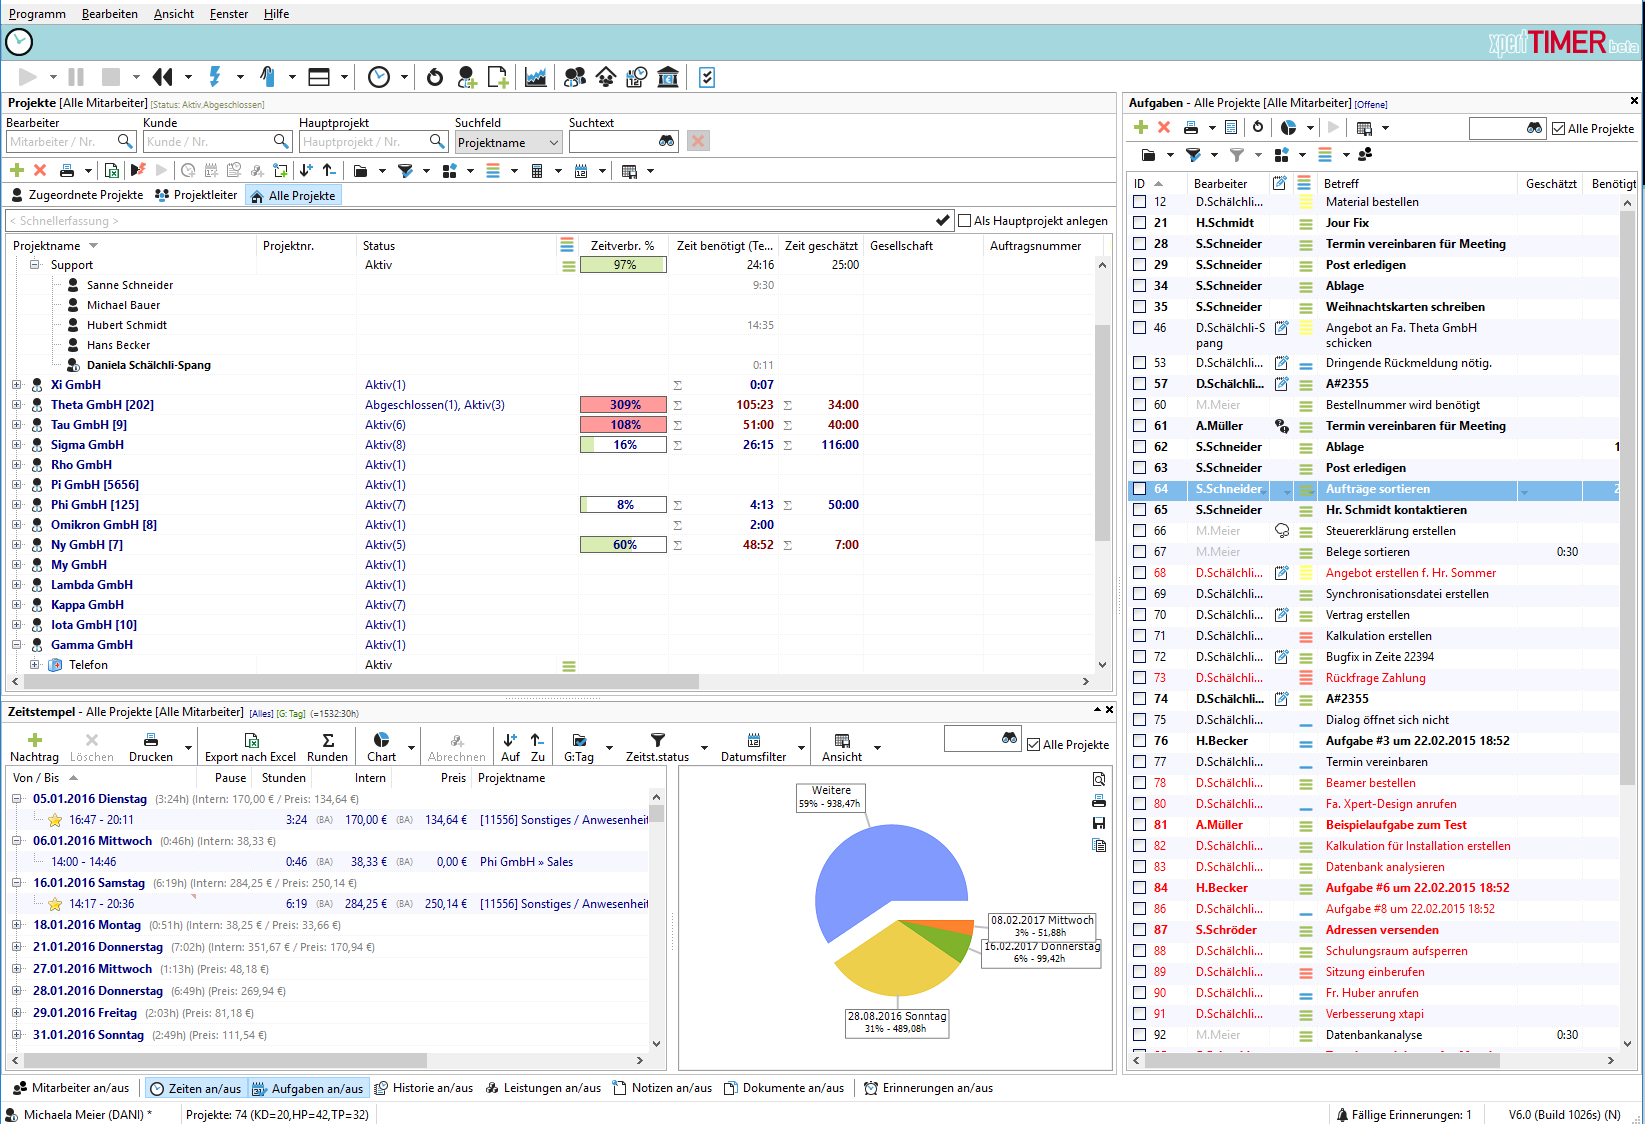The height and width of the screenshot is (1124, 1645).
Task: Open the folder icon in projects toolbar
Action: (360, 171)
